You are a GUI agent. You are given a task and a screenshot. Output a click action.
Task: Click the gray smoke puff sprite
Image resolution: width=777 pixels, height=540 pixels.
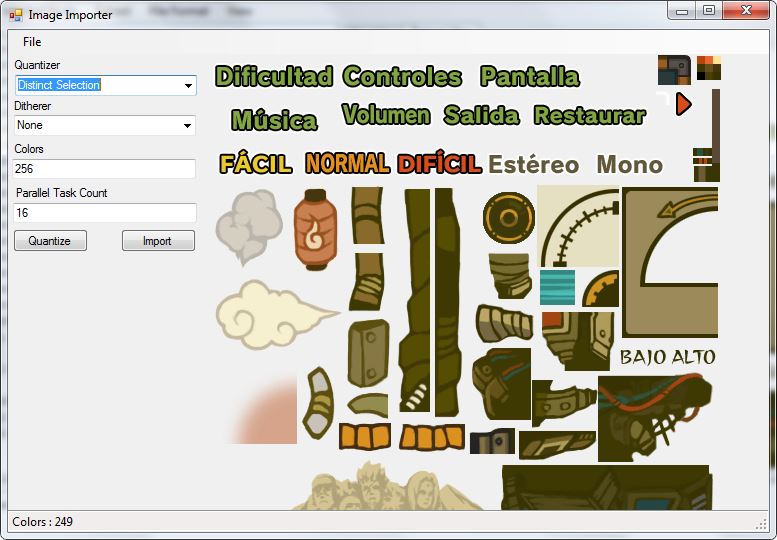[x=249, y=226]
